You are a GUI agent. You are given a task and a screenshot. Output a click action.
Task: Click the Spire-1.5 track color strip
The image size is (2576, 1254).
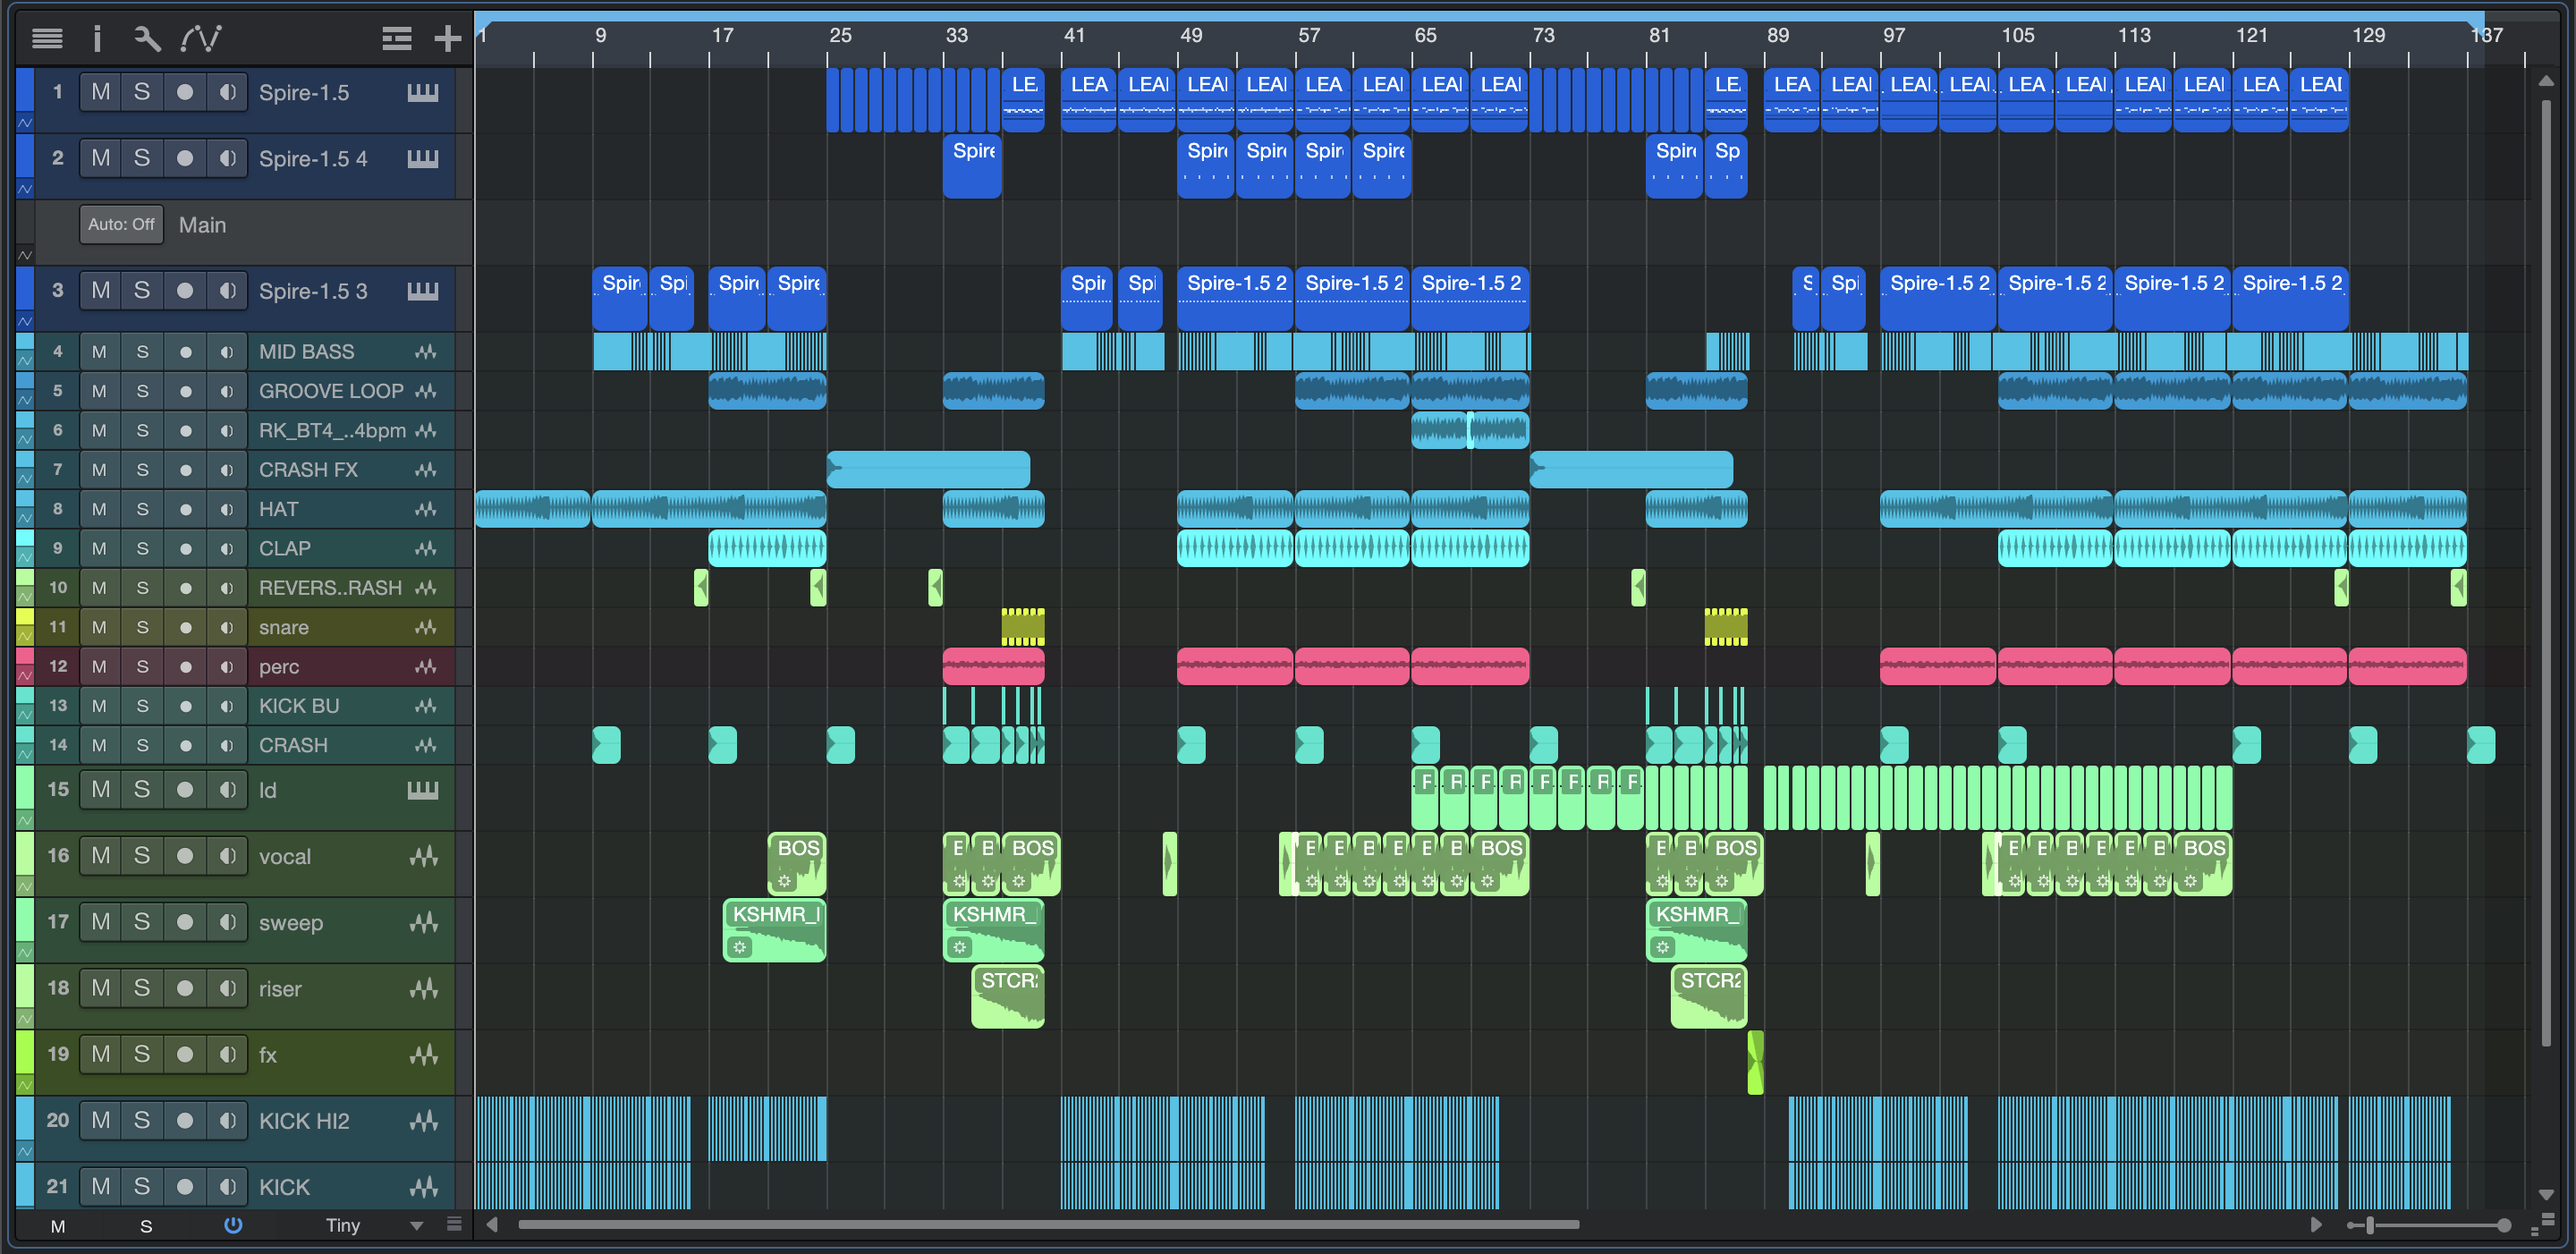click(25, 90)
